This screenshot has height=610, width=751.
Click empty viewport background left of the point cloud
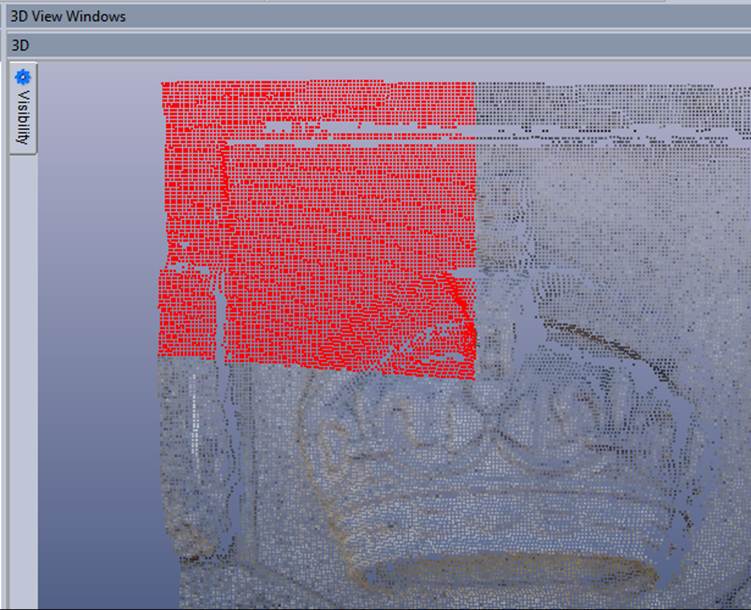(95, 350)
